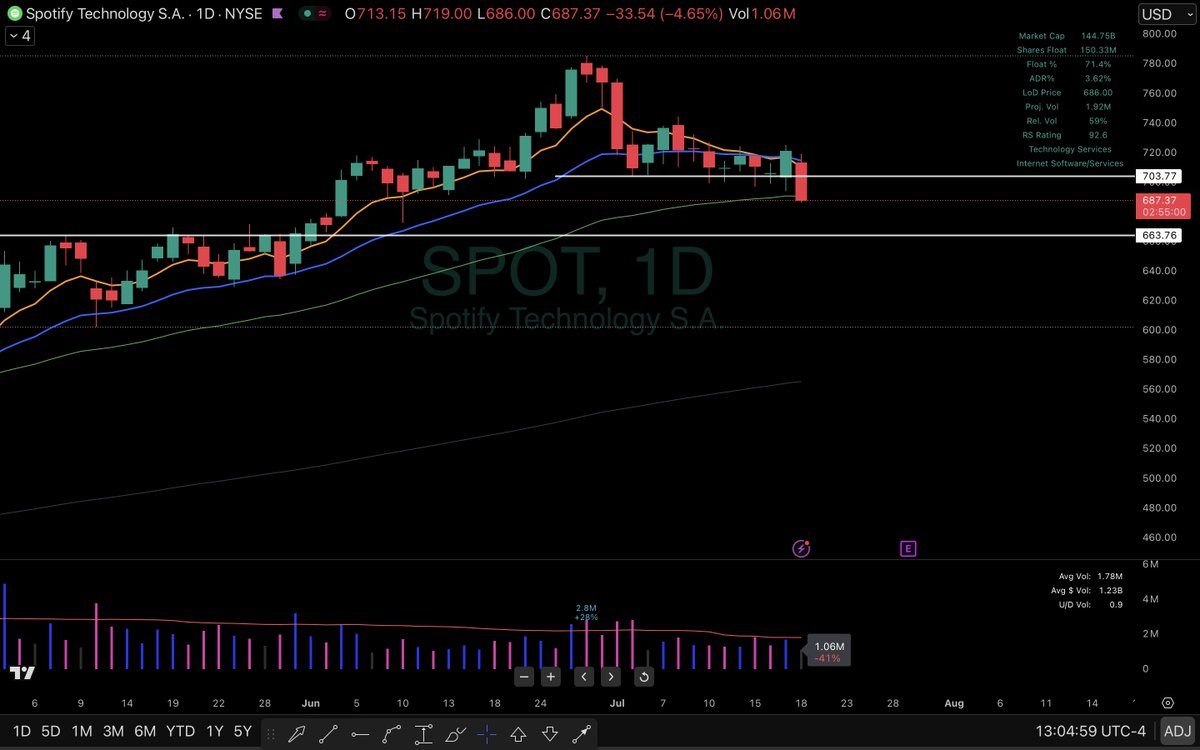Zoom in the chart with plus button

point(550,677)
